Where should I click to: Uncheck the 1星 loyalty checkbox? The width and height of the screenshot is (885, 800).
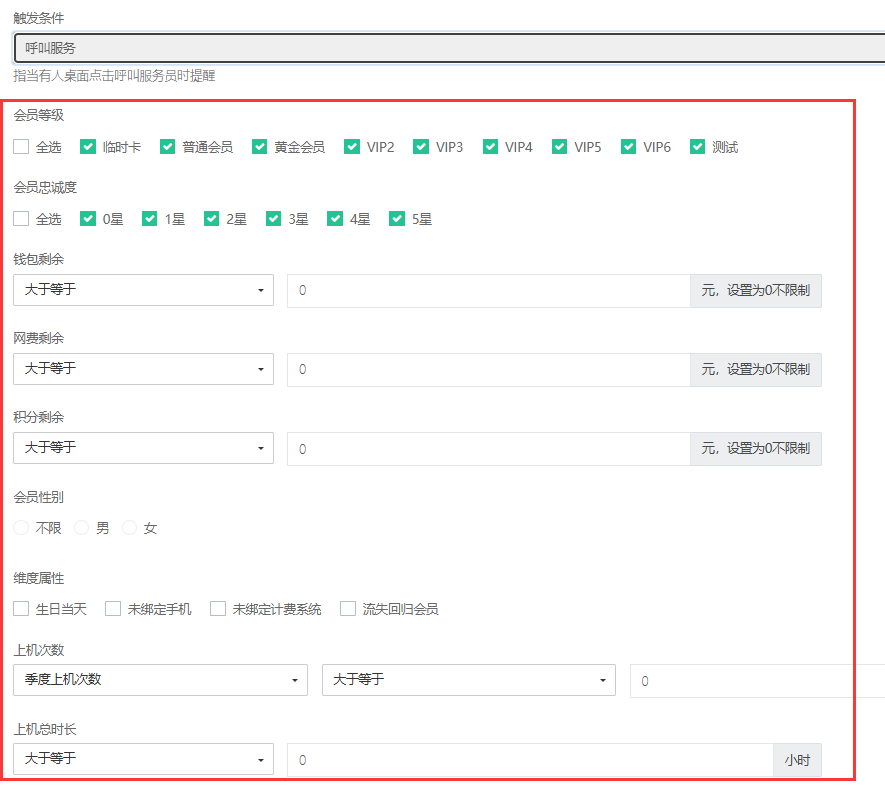(150, 218)
